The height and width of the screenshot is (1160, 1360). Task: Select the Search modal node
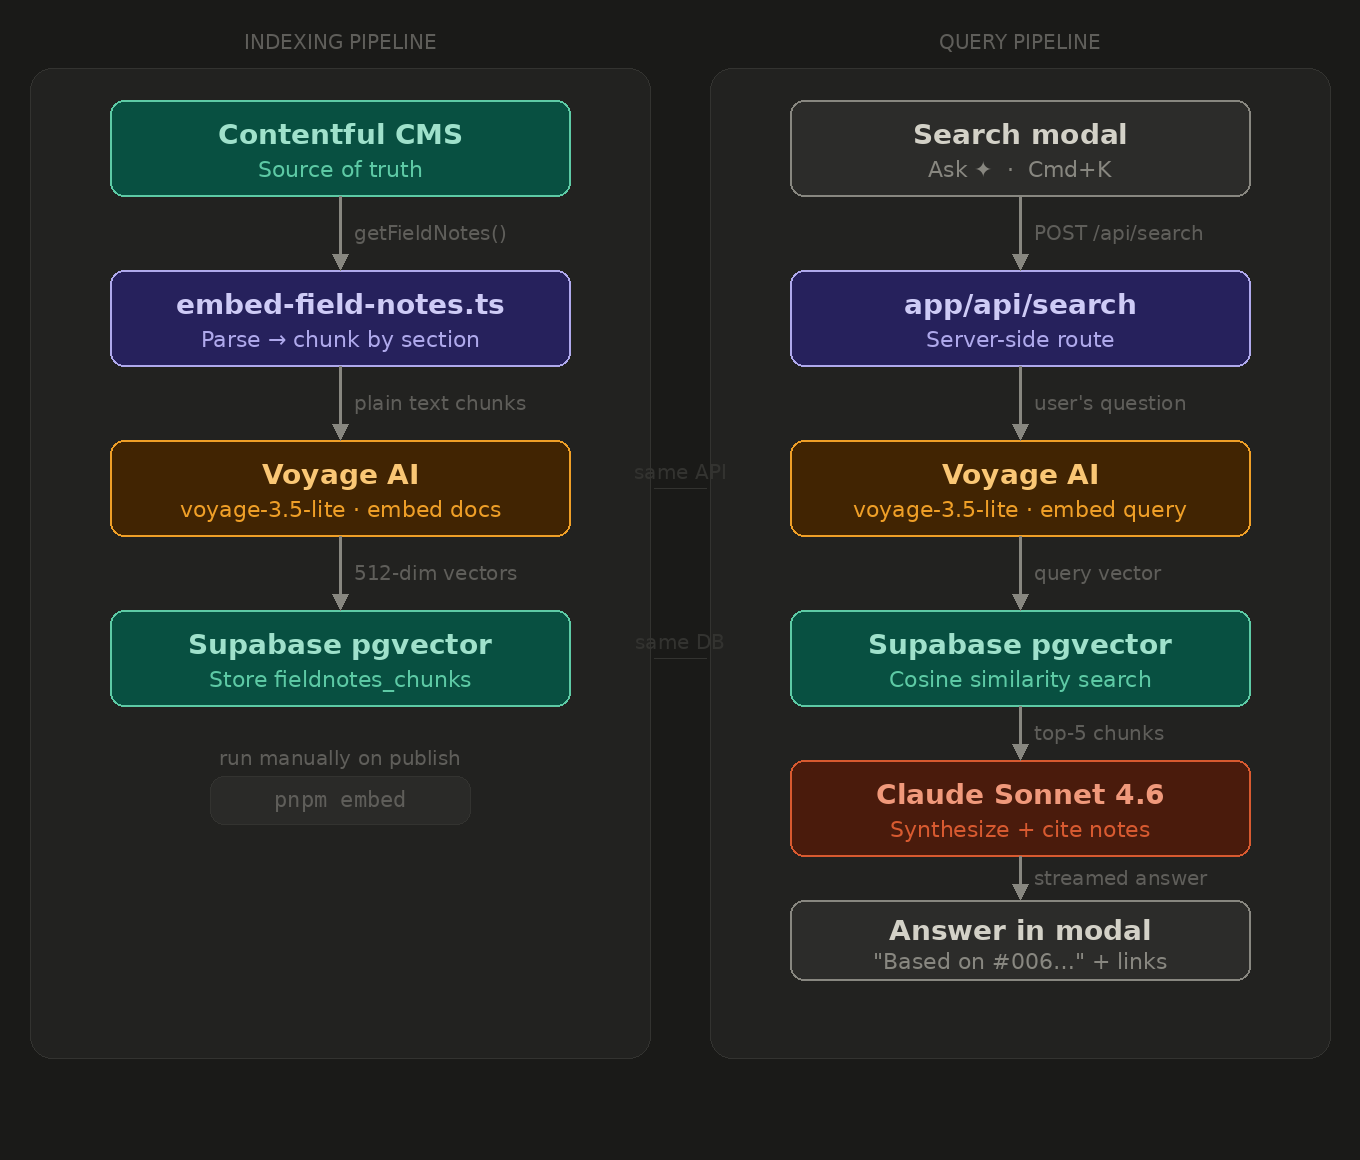[1020, 149]
